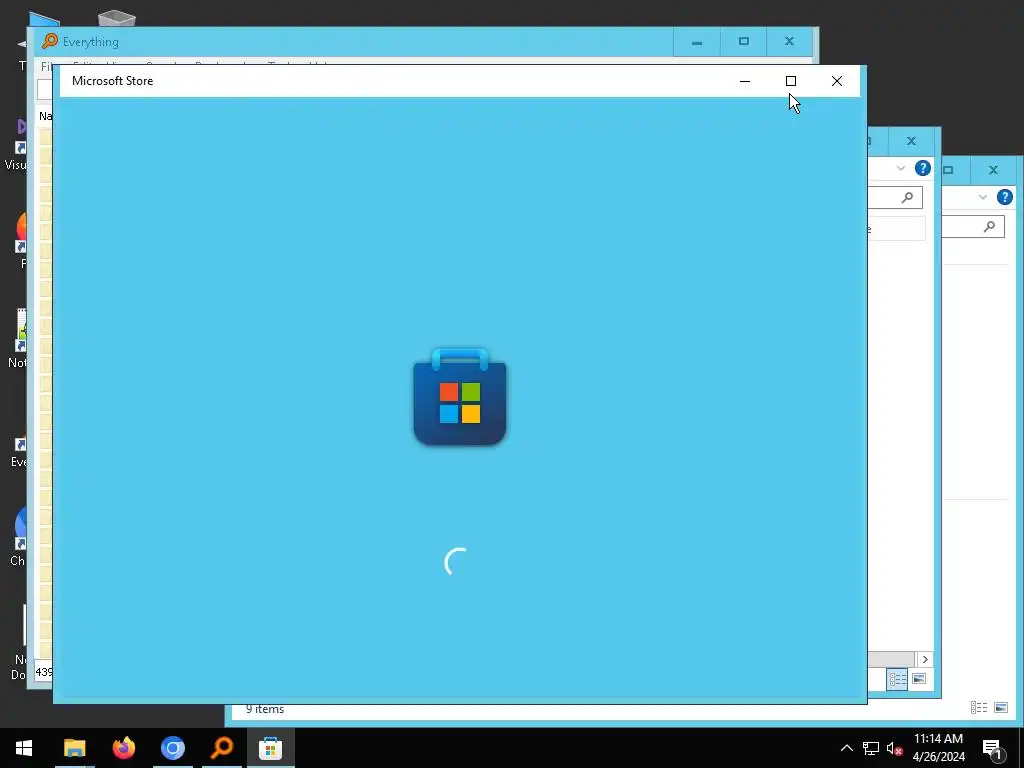The width and height of the screenshot is (1024, 768).
Task: Open Chromium from the taskbar
Action: click(x=173, y=748)
